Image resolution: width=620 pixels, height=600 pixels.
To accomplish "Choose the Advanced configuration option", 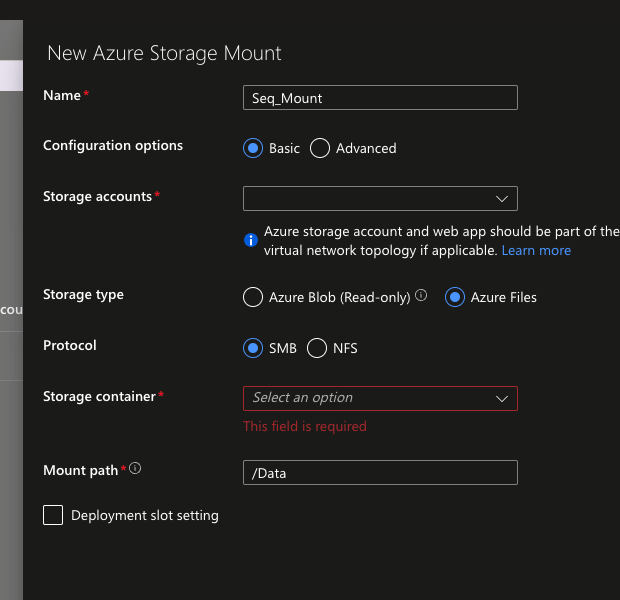I will coord(320,148).
